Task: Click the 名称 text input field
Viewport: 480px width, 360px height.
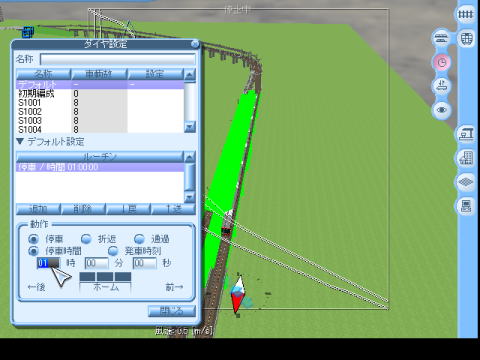Action: tap(118, 59)
